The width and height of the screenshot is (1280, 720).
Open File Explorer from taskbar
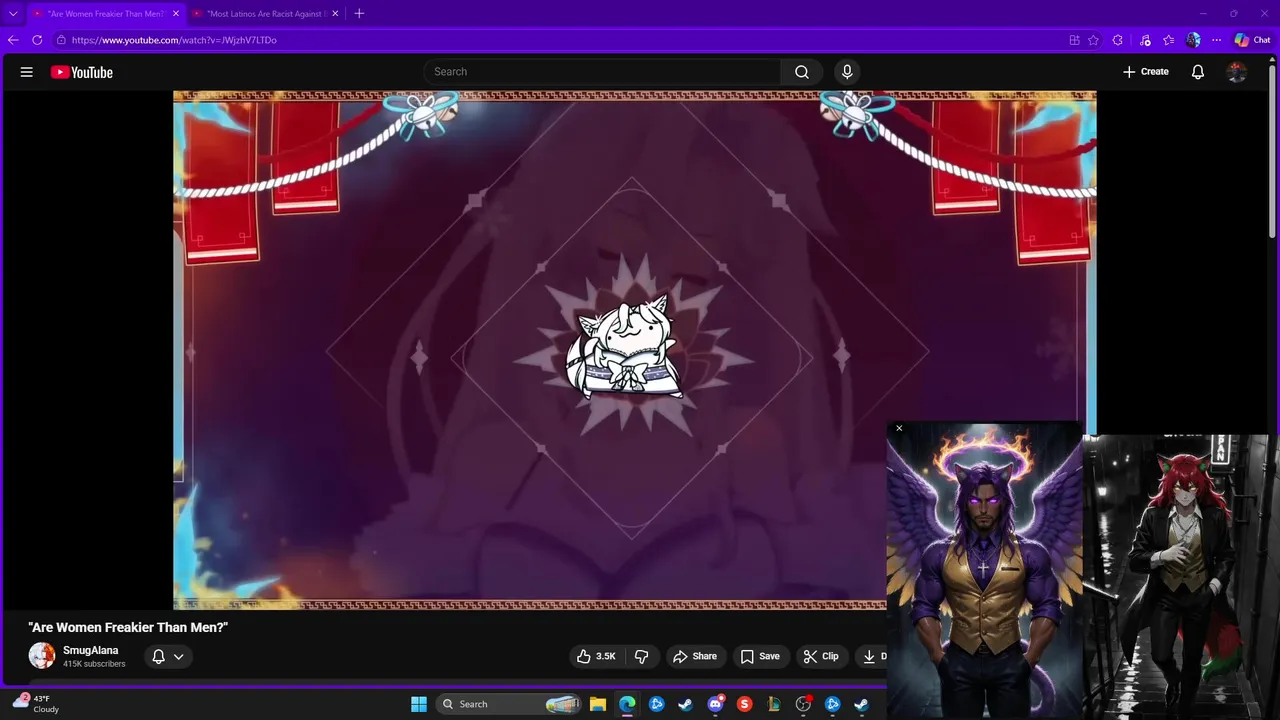click(598, 704)
